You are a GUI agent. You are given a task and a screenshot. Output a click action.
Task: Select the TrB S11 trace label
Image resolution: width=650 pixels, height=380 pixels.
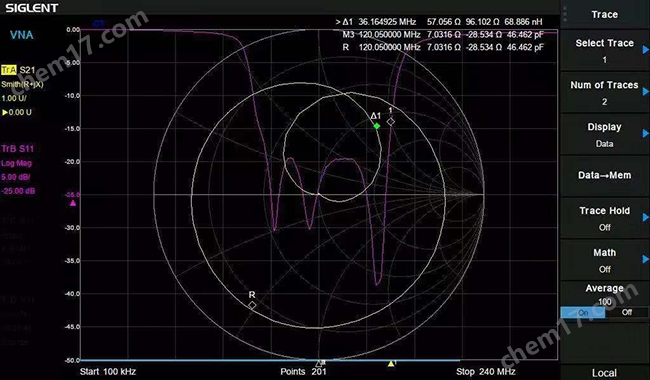pos(18,148)
